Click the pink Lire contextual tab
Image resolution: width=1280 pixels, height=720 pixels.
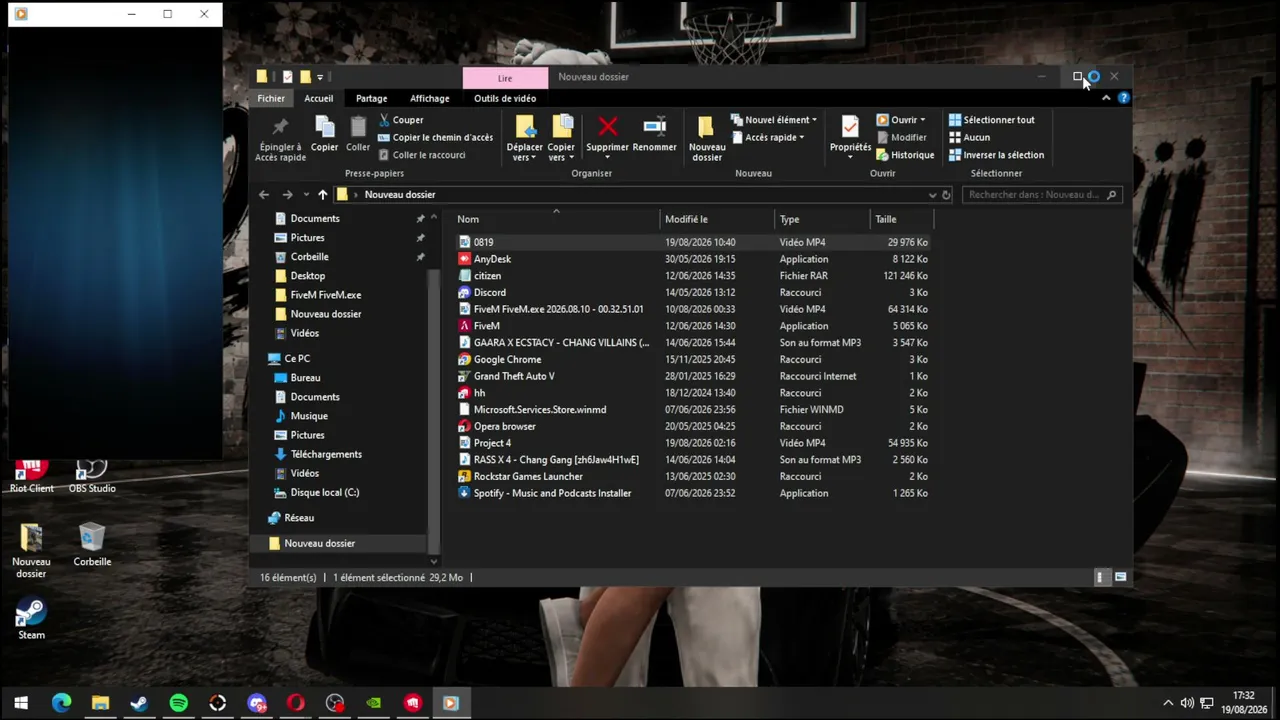[505, 77]
